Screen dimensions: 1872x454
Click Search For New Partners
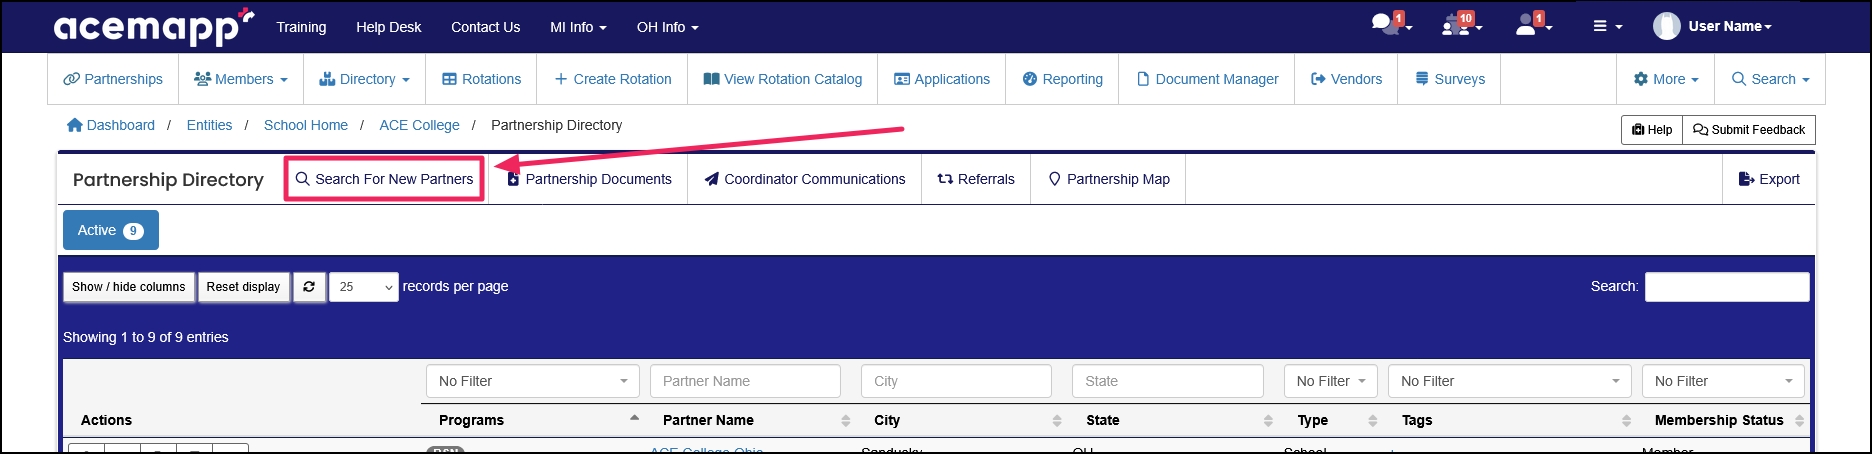[384, 179]
